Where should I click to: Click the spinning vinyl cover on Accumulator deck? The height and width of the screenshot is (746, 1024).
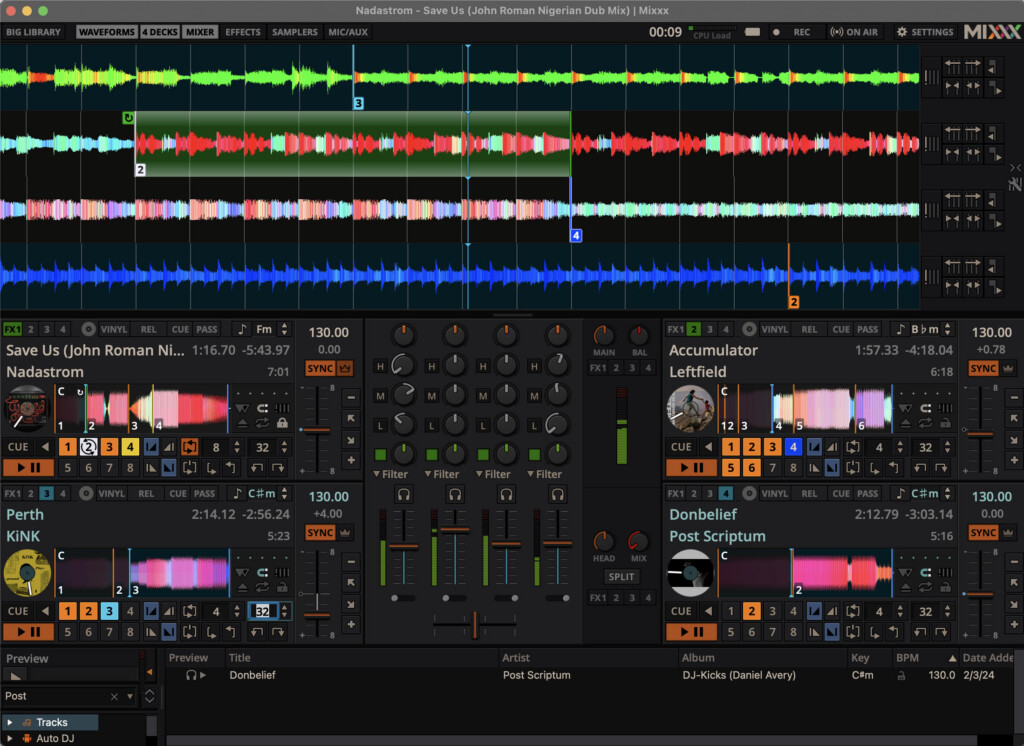690,409
